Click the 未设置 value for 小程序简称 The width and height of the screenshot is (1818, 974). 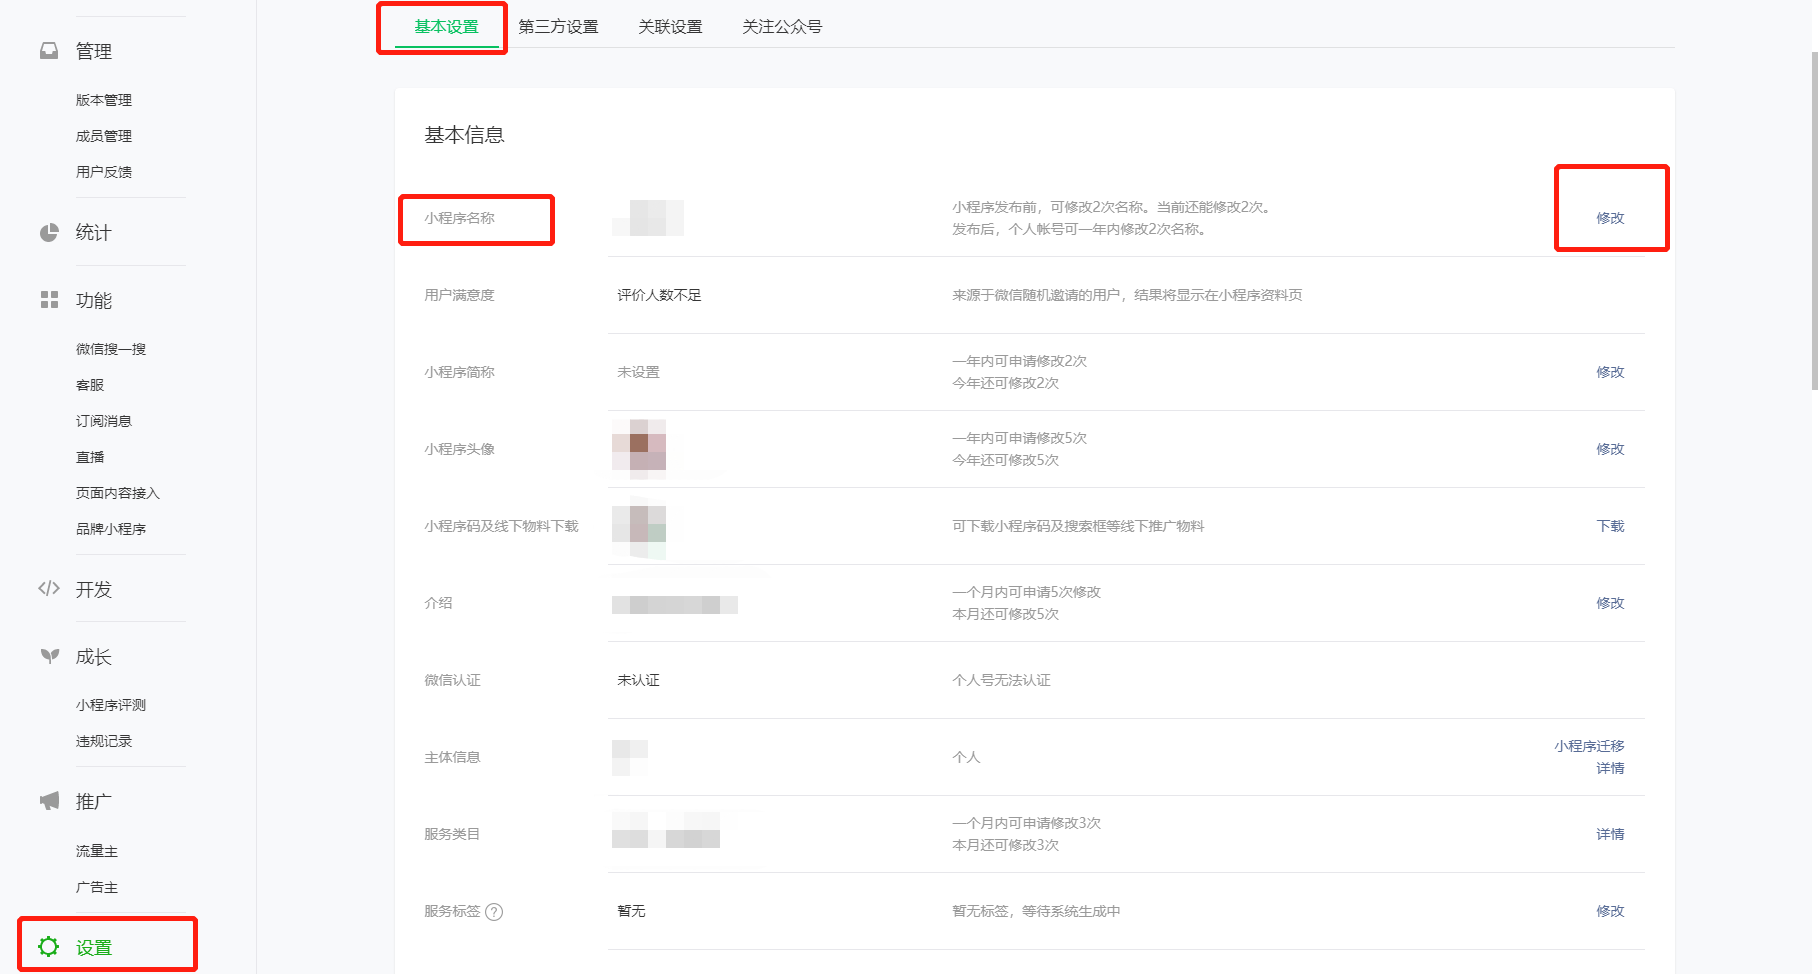coord(638,372)
